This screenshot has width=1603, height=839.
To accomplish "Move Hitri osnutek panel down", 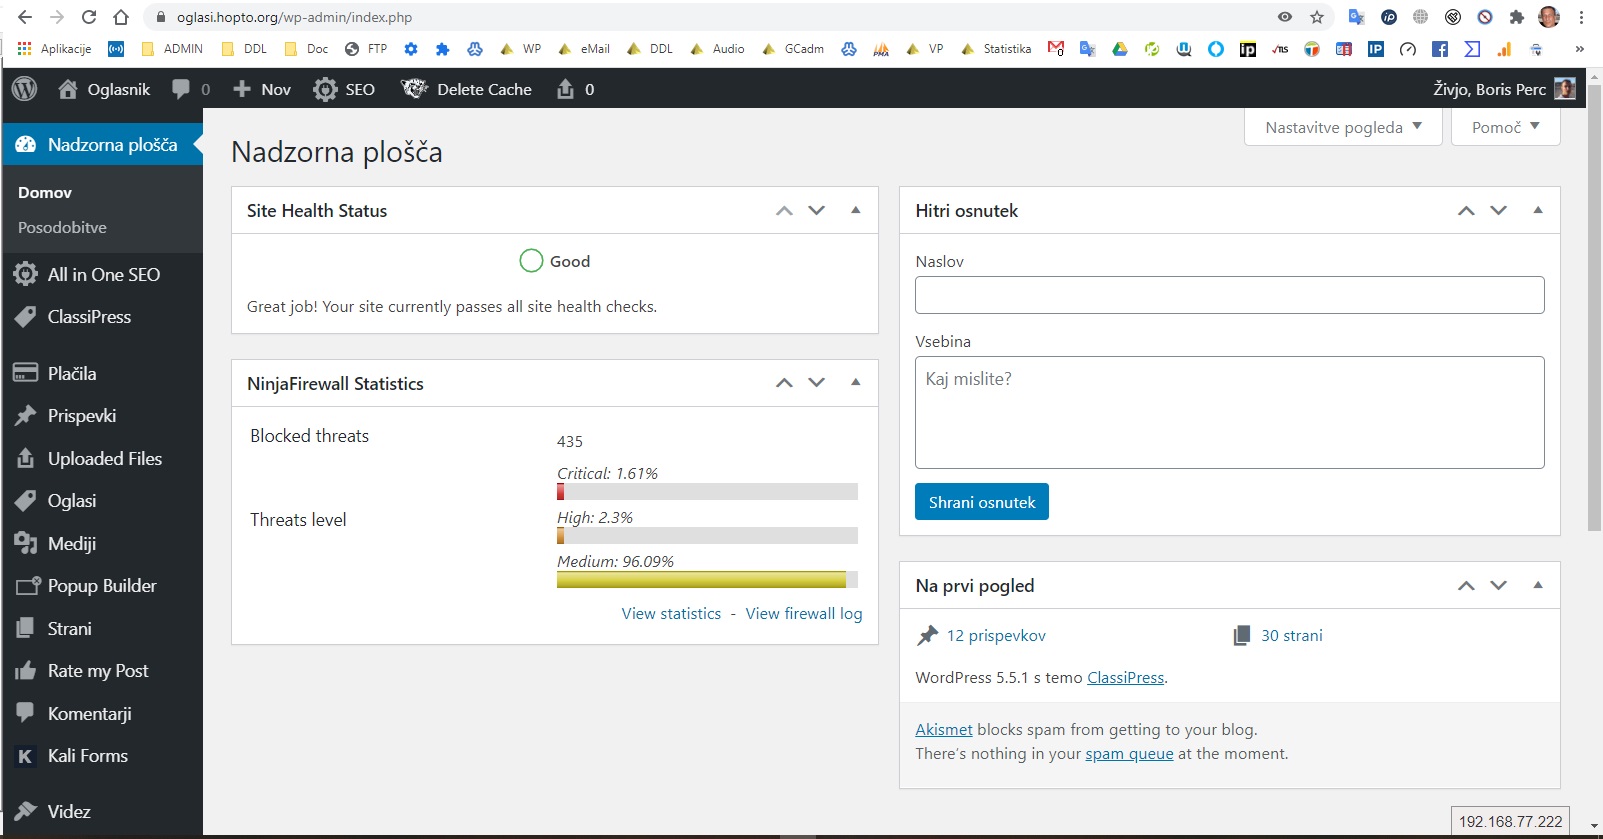I will 1498,211.
